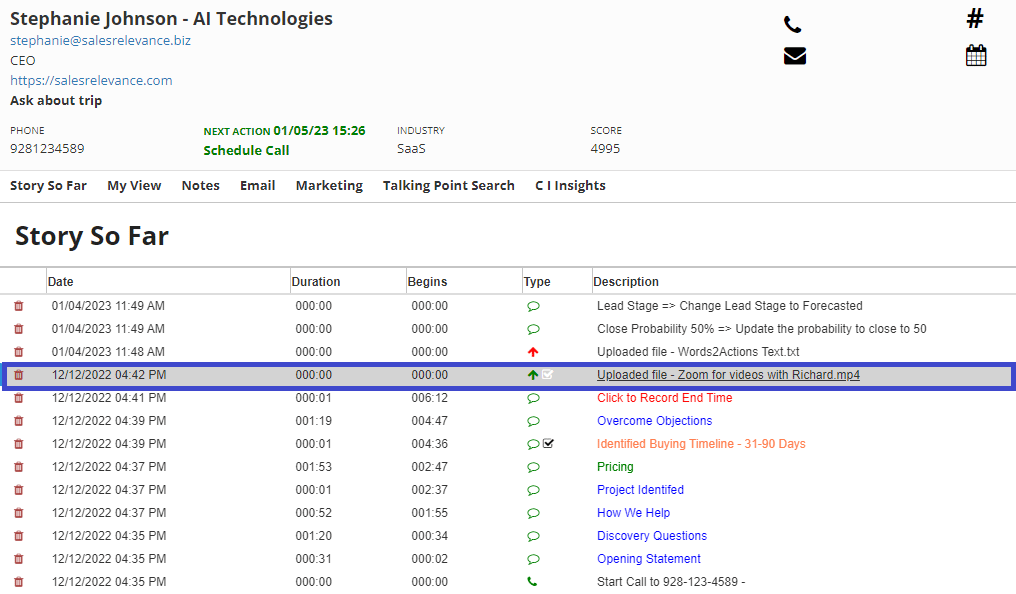1016x594 pixels.
Task: Click the hashtag icon
Action: 975,18
